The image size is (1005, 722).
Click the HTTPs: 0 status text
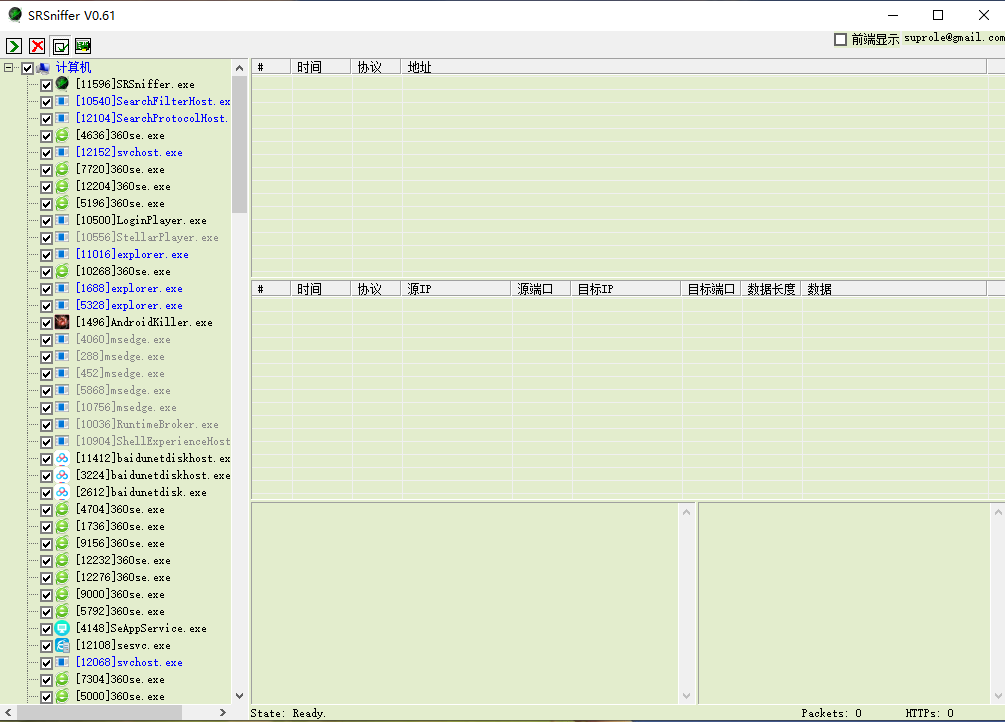[x=929, y=713]
